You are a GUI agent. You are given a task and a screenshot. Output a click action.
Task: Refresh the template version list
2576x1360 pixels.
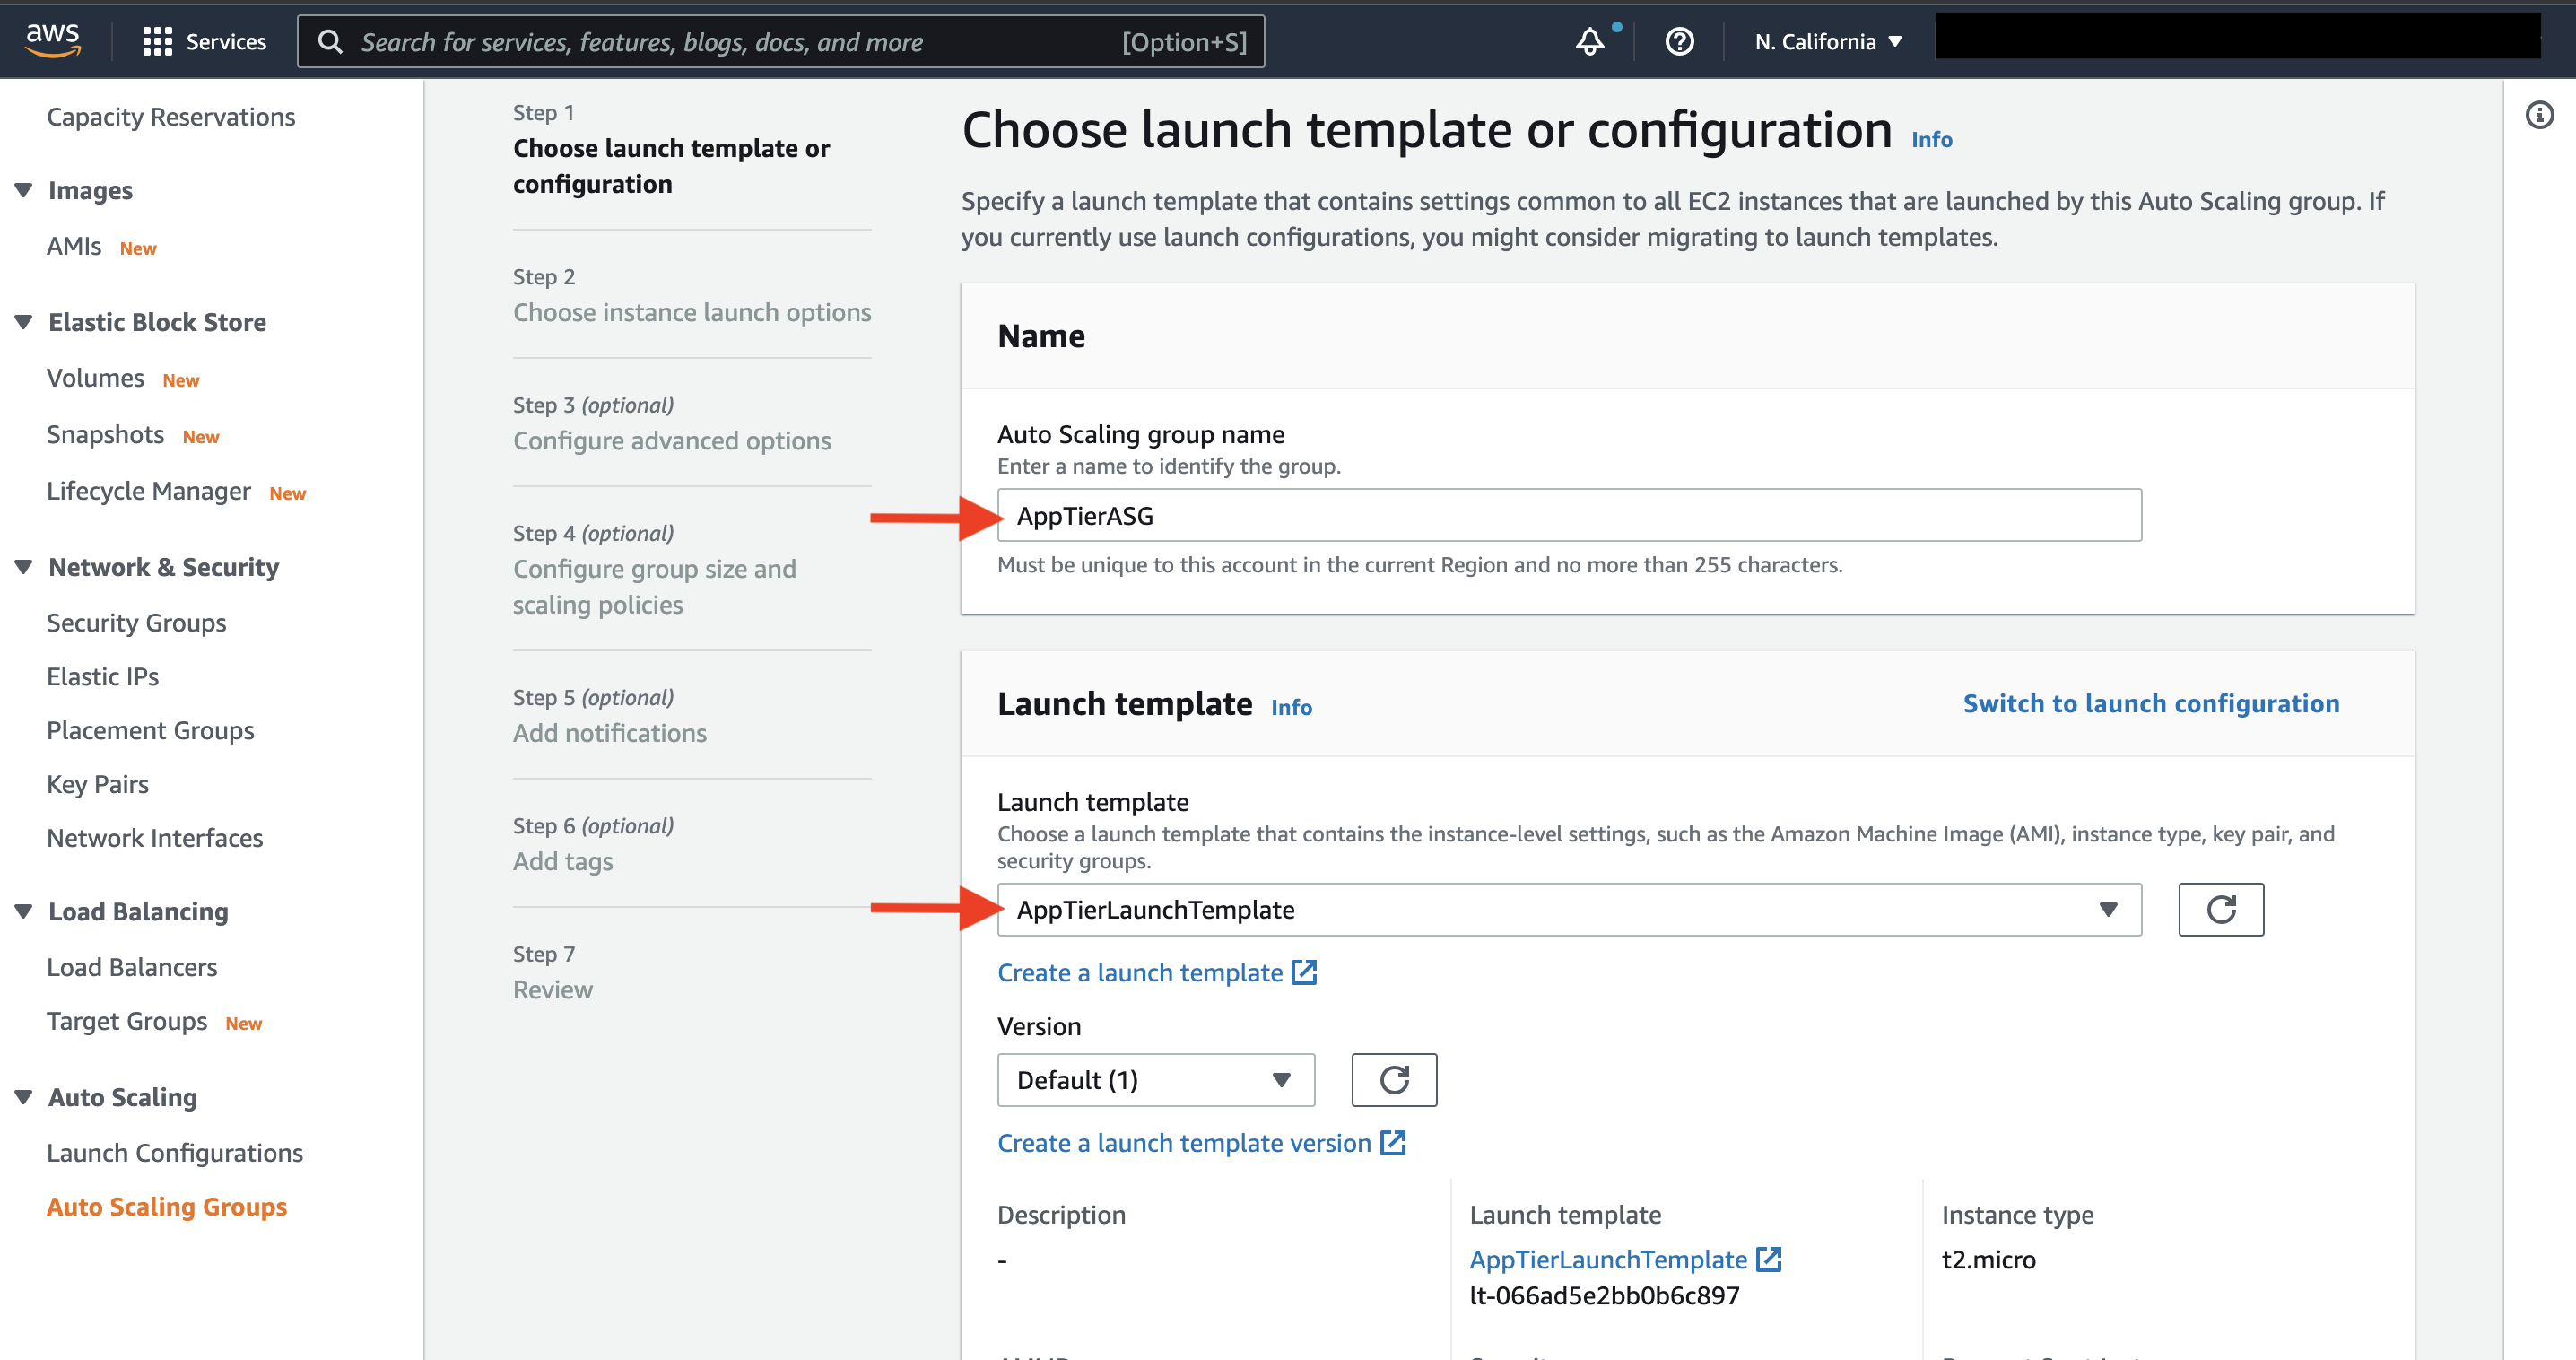point(1394,1079)
